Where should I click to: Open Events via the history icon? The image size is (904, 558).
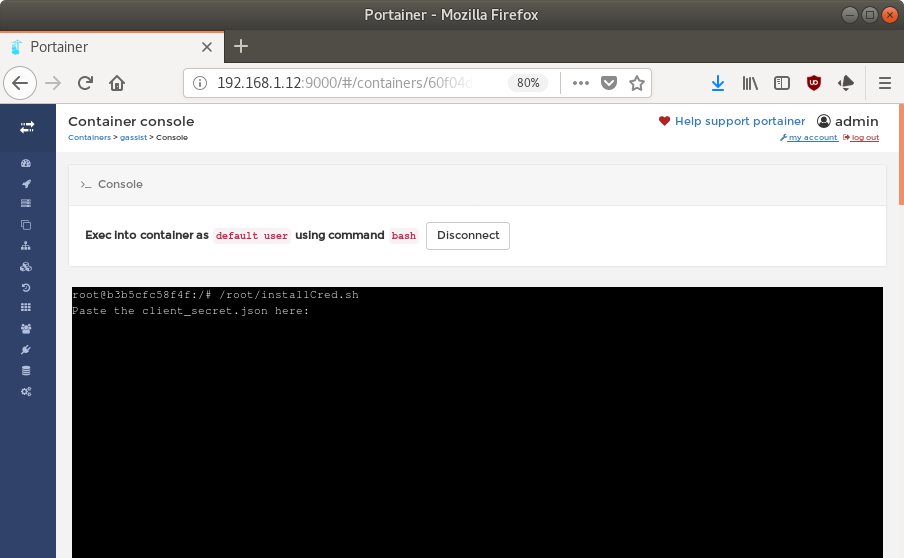(26, 288)
